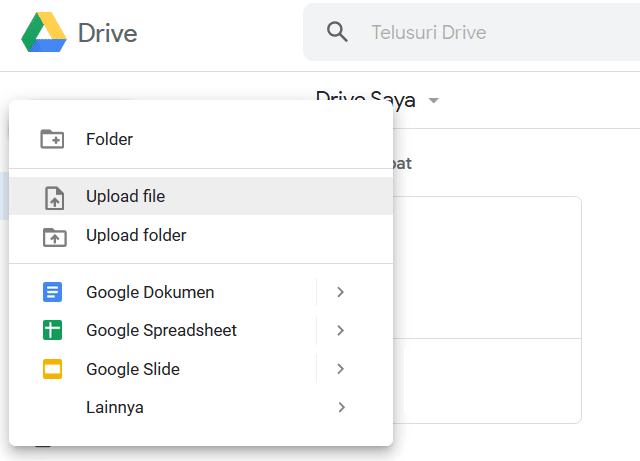Image resolution: width=640 pixels, height=461 pixels.
Task: Click the Upload file icon
Action: [x=53, y=197]
